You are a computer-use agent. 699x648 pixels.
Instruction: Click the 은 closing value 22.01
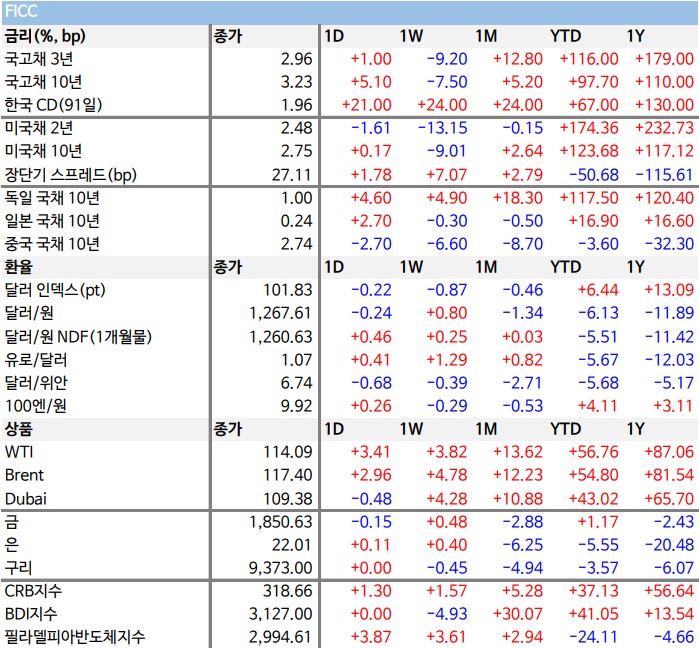292,545
